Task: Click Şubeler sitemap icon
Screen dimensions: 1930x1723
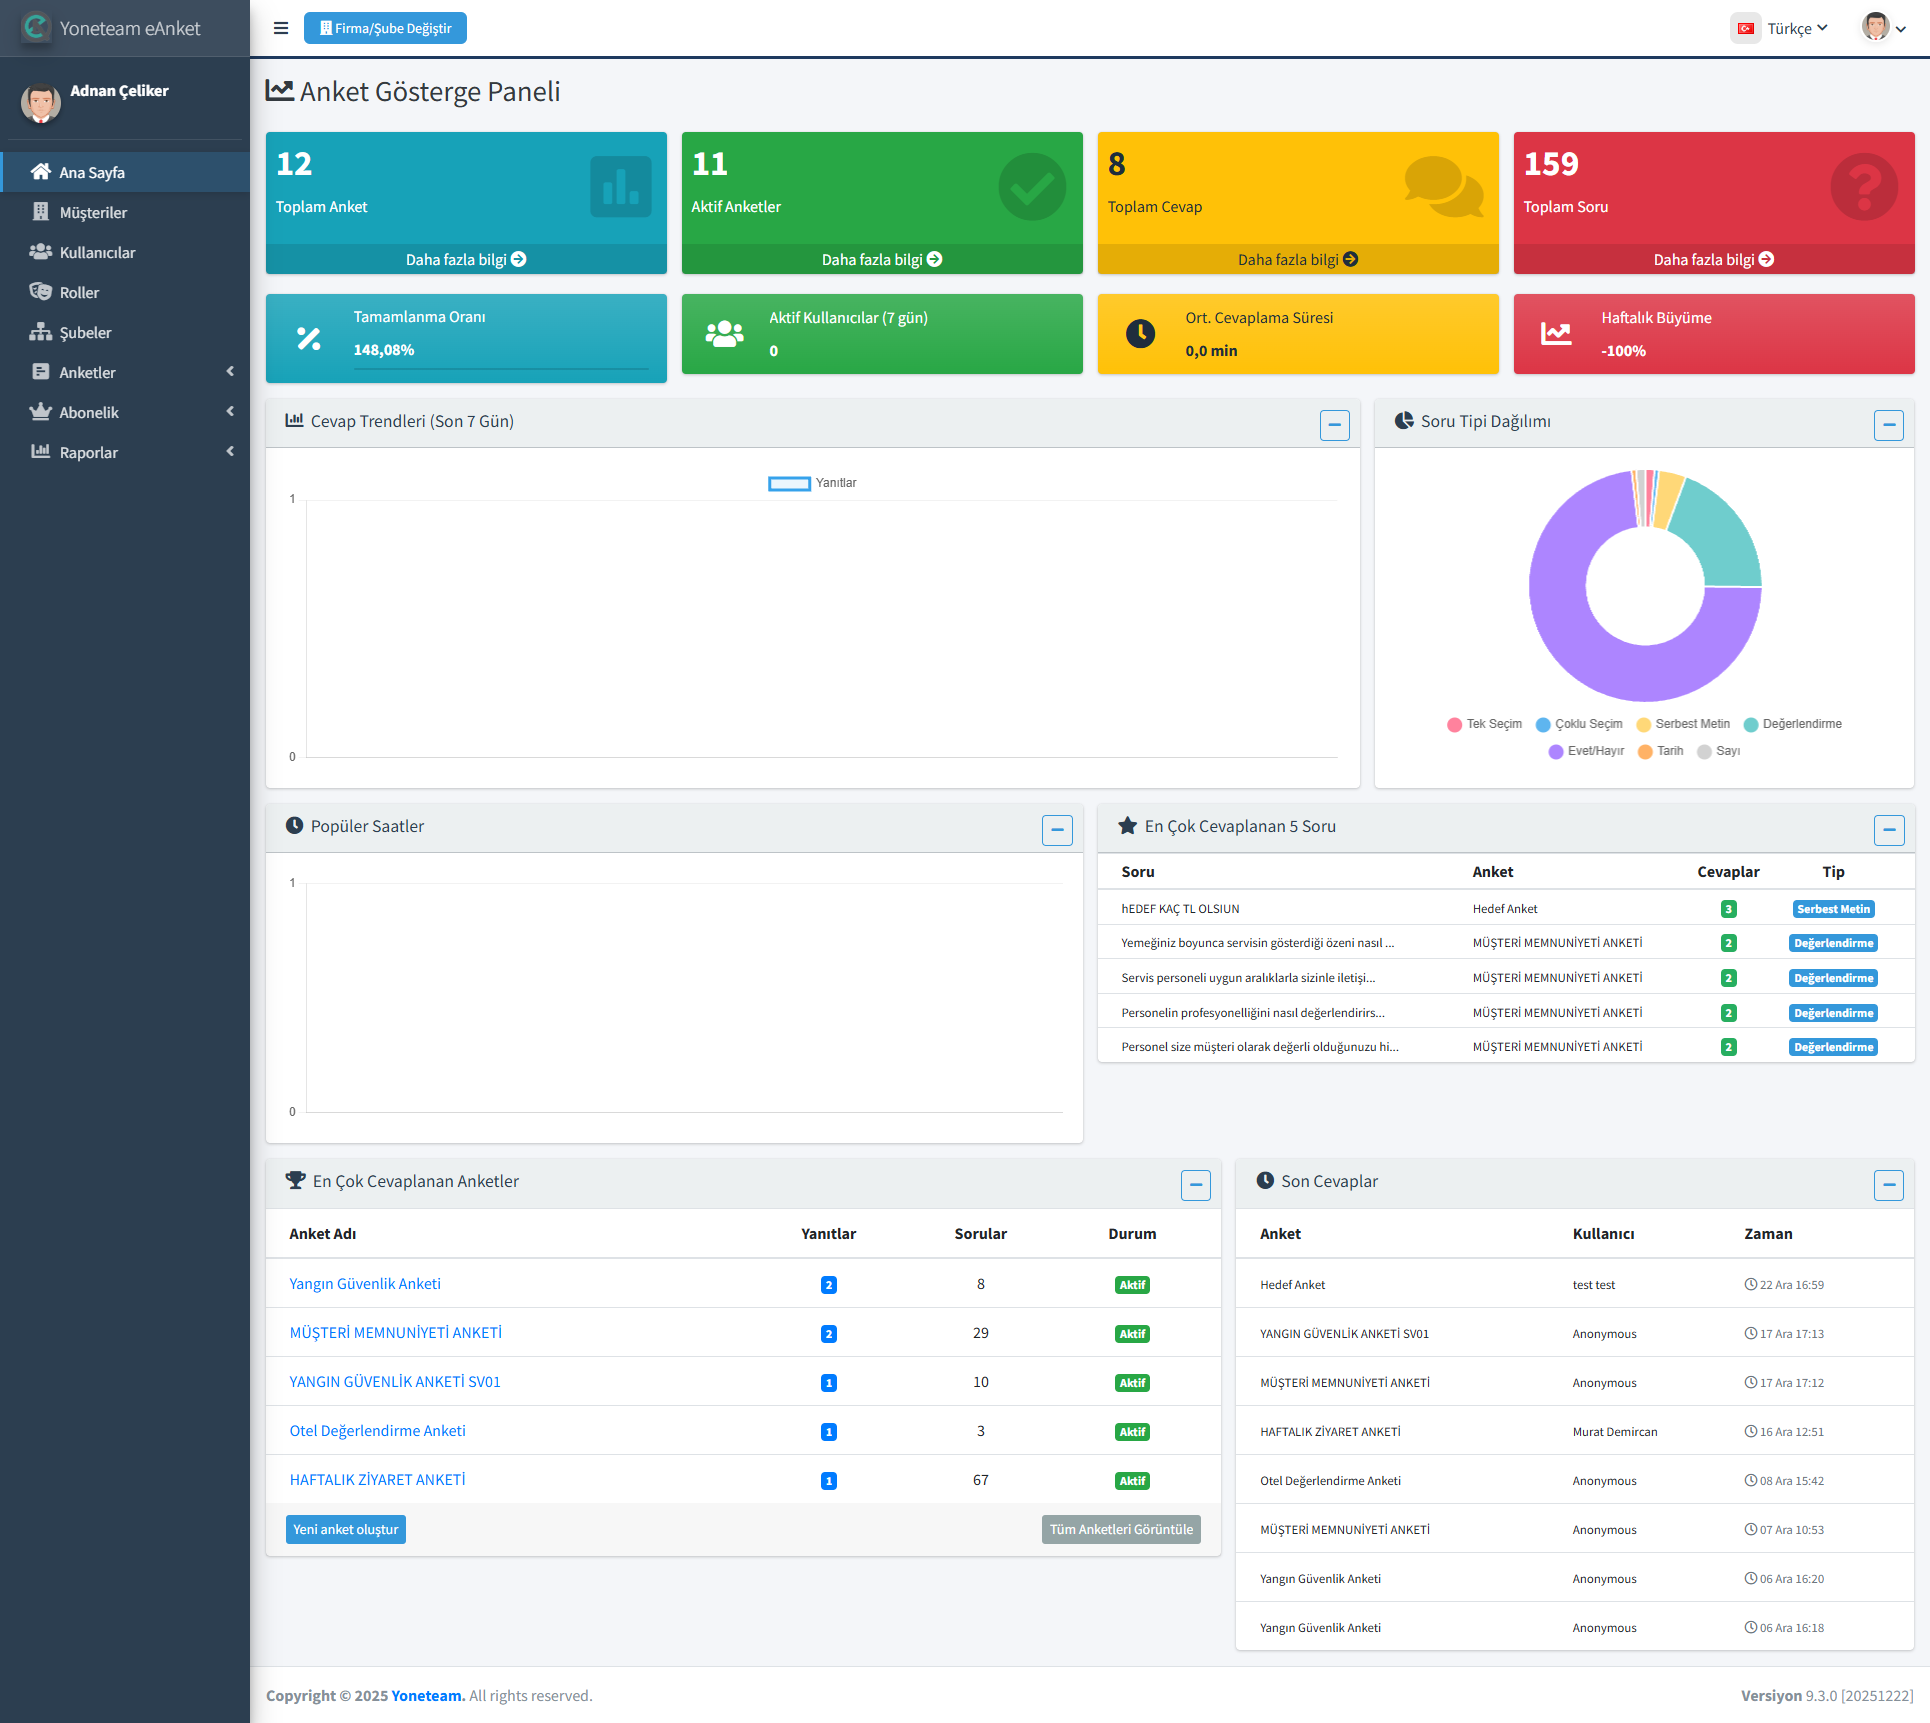Action: [41, 332]
